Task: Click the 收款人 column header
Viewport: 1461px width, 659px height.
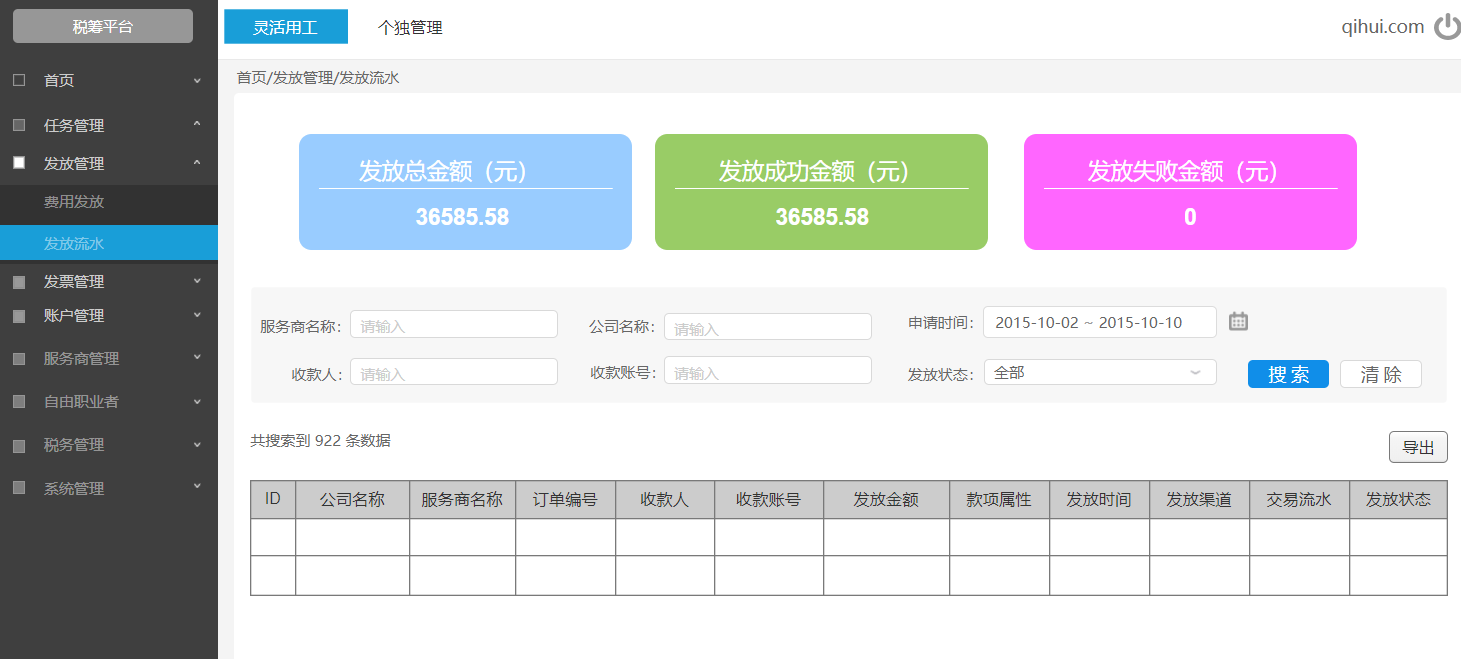Action: 665,499
